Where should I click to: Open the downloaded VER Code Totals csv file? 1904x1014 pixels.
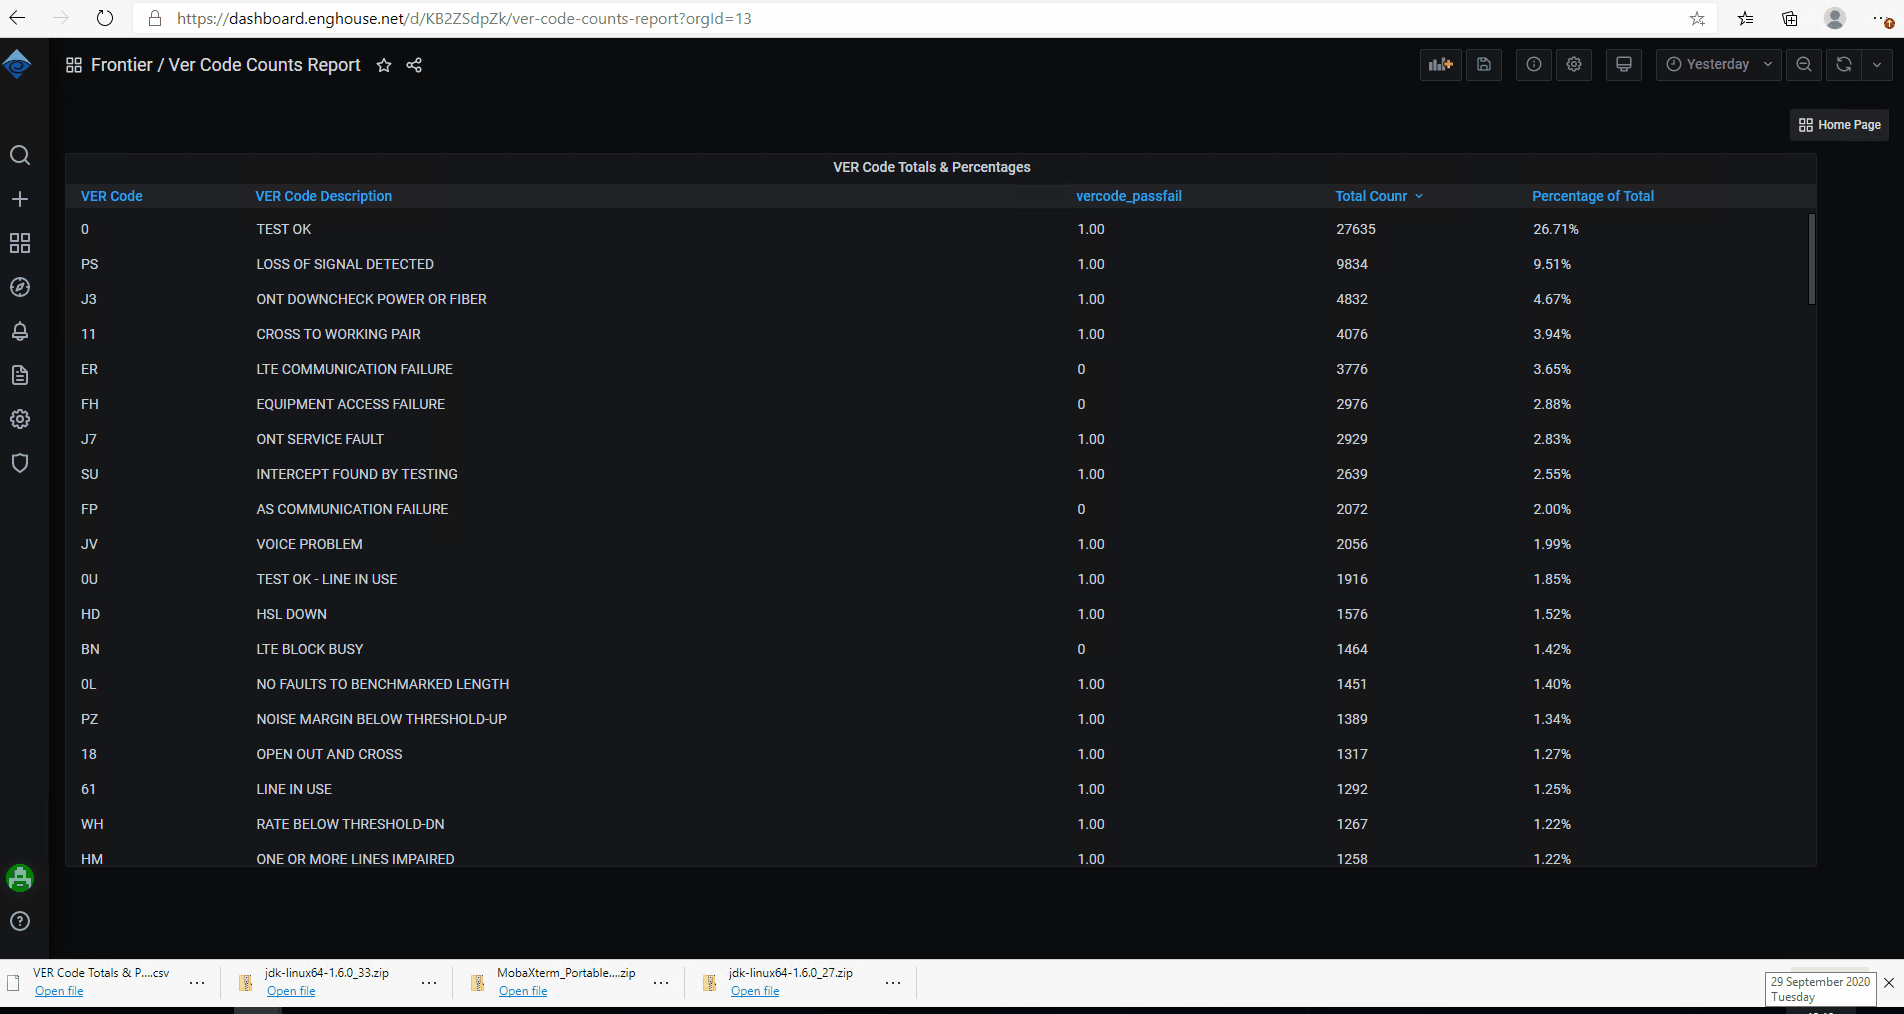[59, 990]
